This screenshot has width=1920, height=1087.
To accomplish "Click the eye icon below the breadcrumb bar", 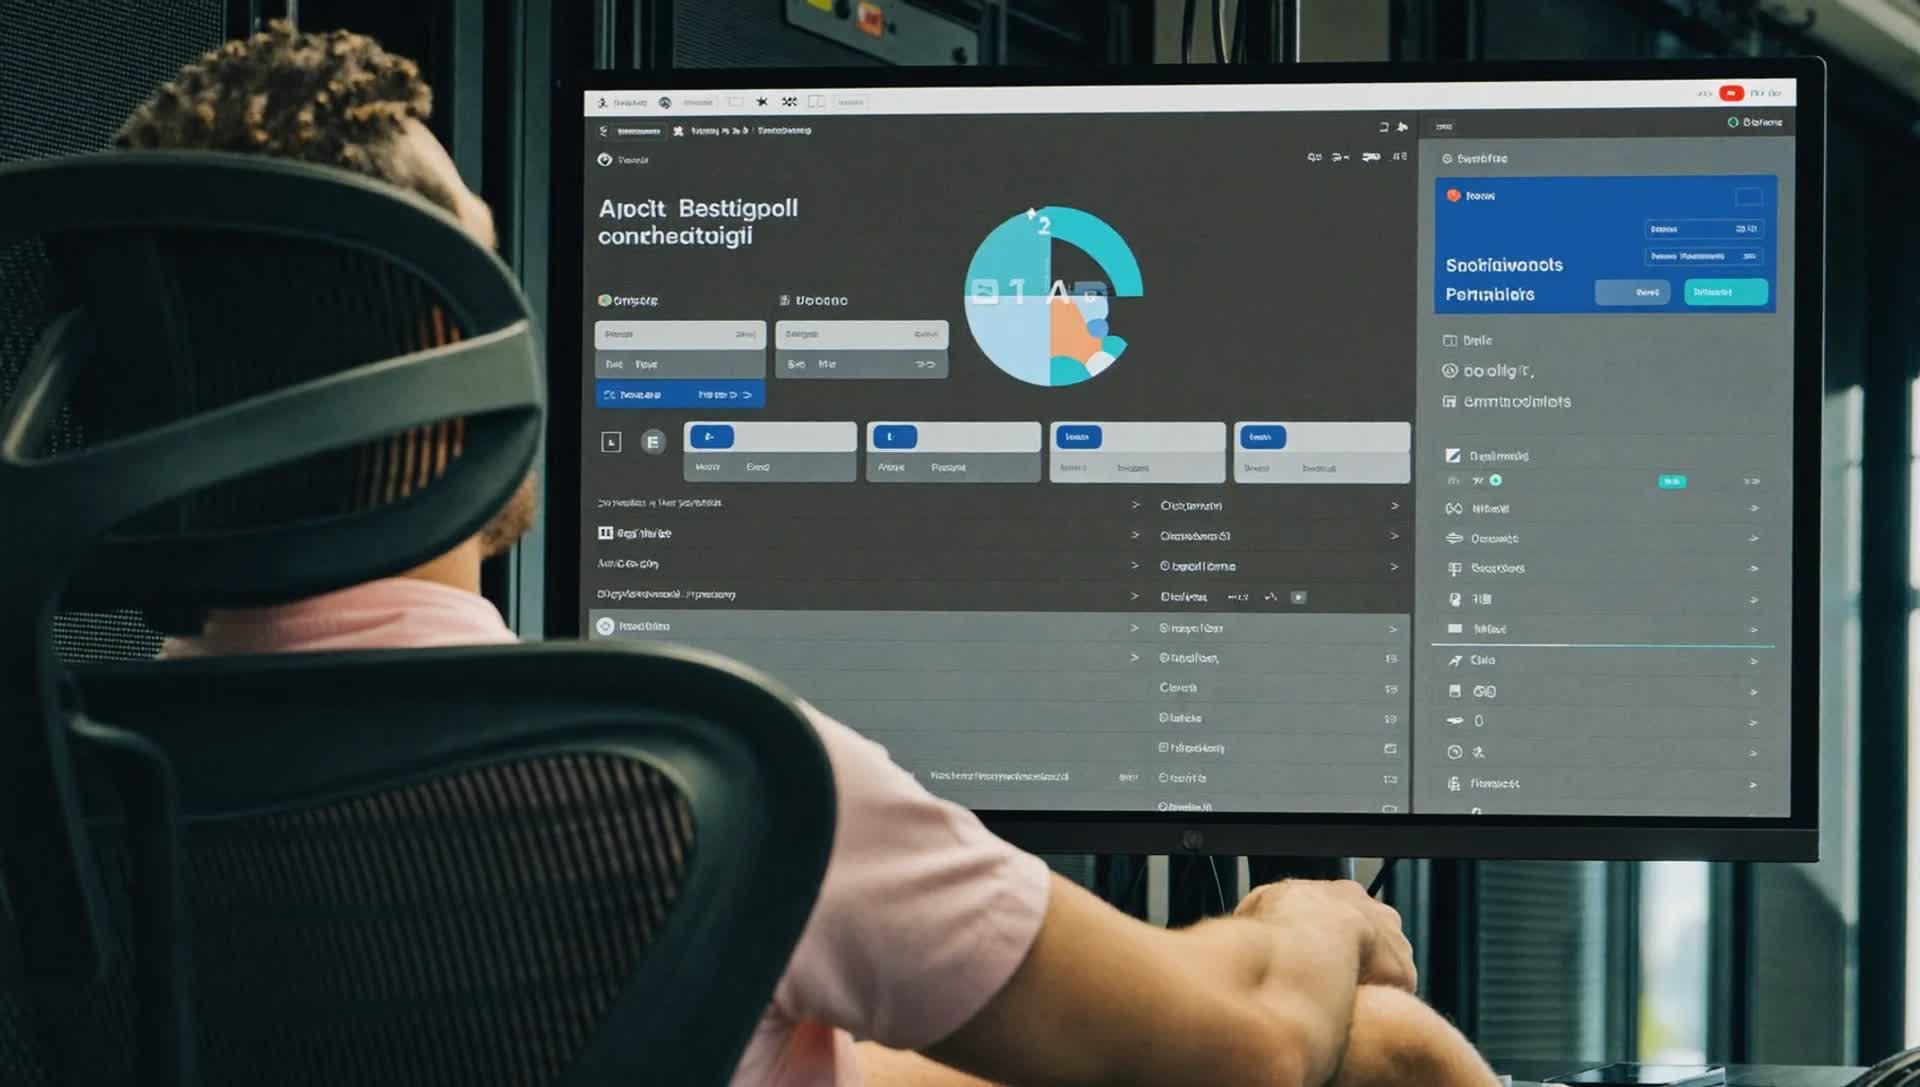I will 604,160.
